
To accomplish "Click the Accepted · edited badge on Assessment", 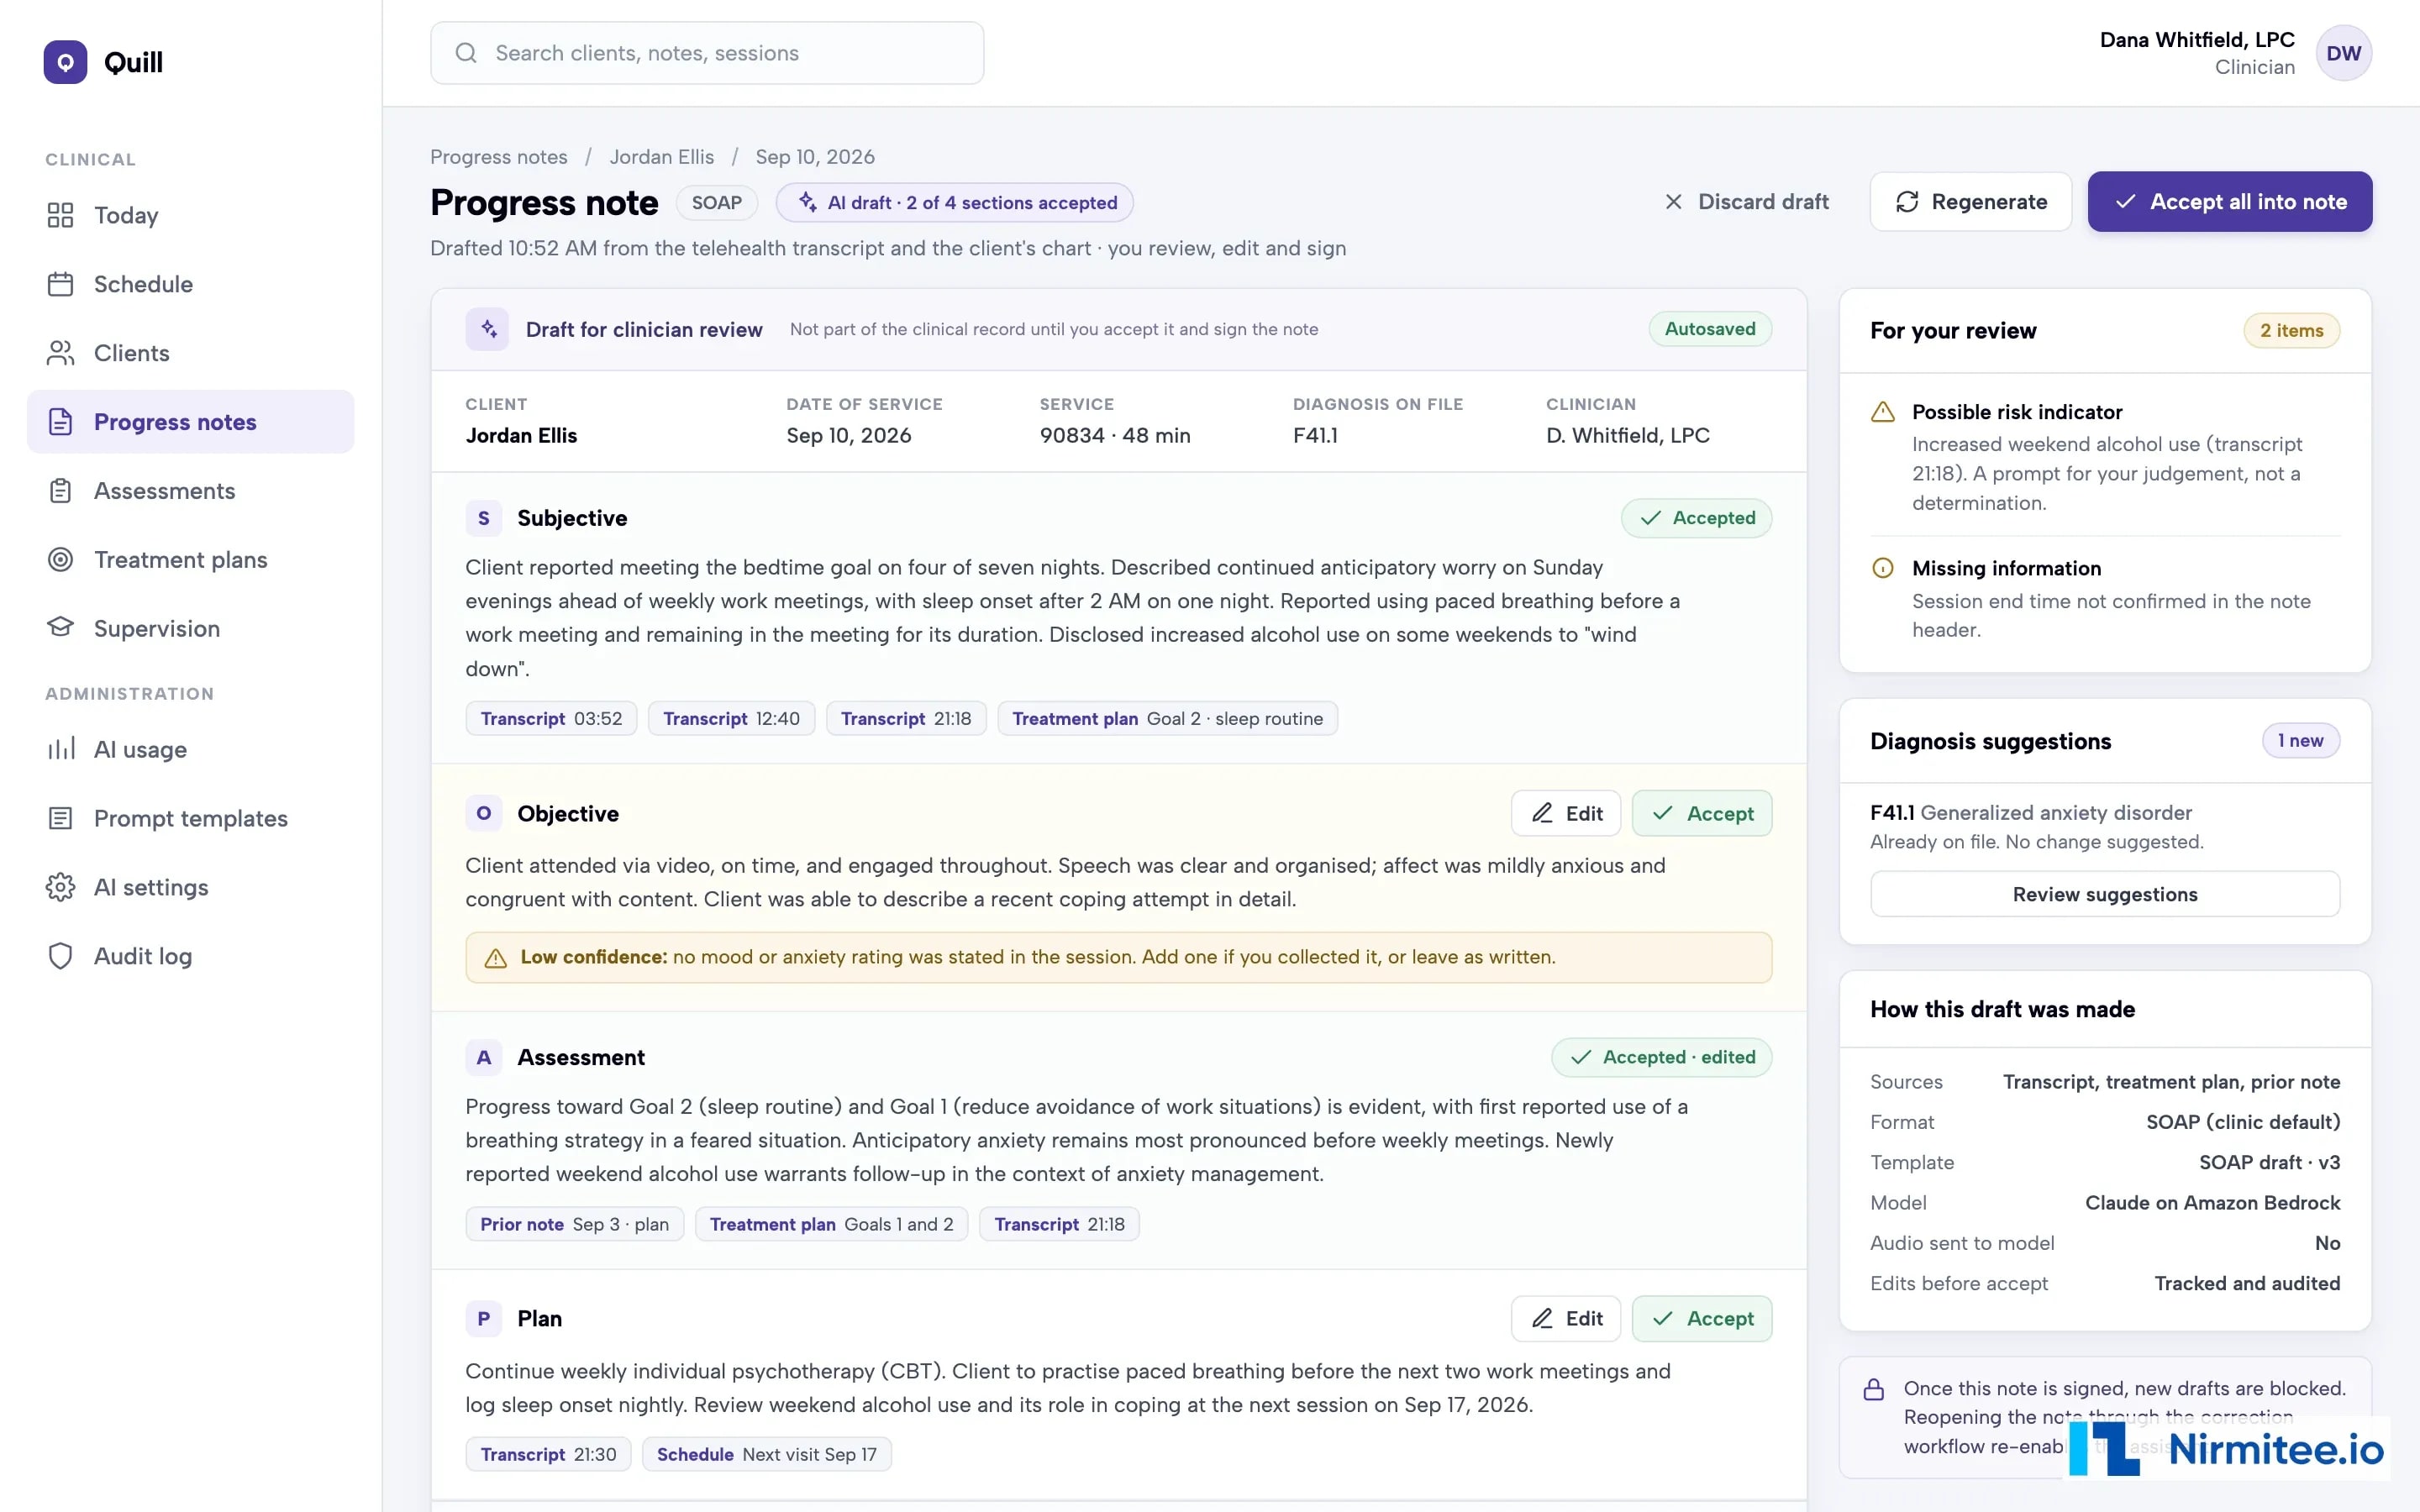I will point(1662,1057).
